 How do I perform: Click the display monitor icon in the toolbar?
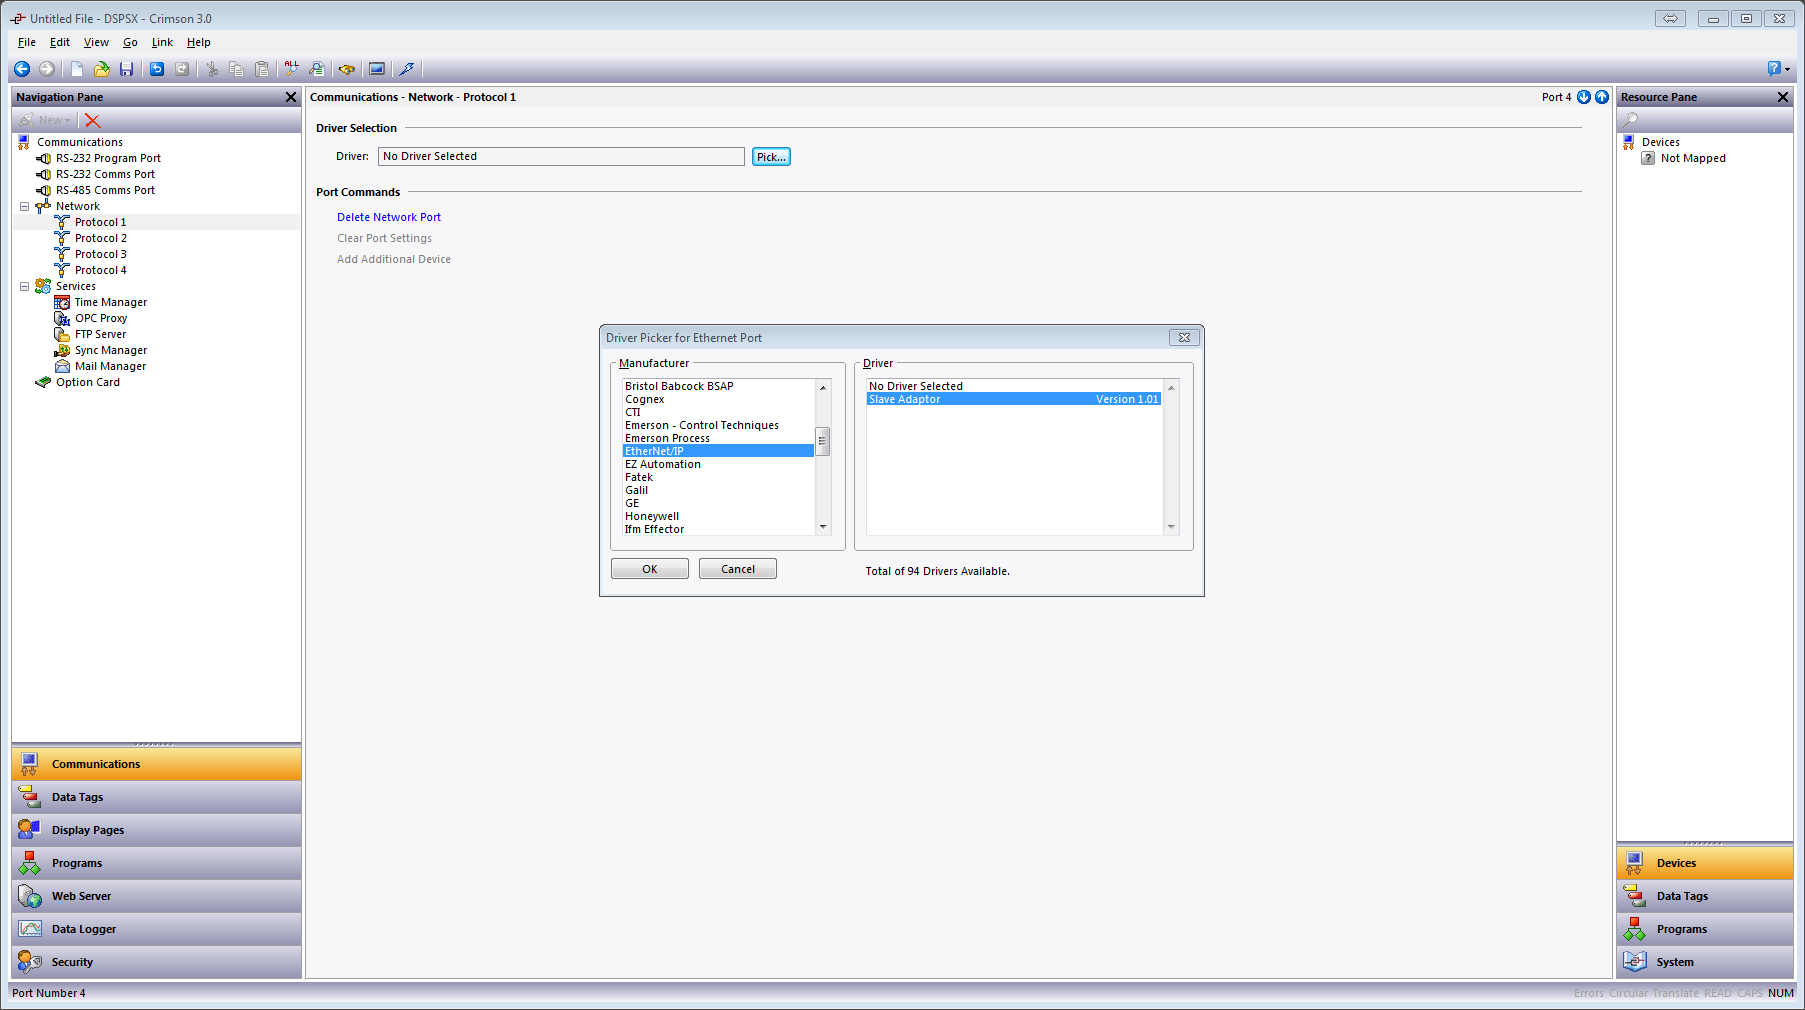[377, 69]
